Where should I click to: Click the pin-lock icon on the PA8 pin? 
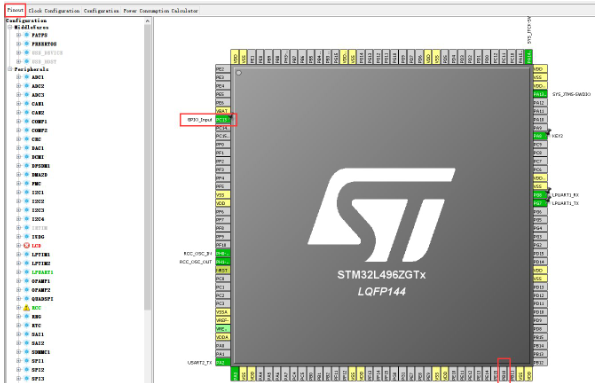(x=548, y=132)
